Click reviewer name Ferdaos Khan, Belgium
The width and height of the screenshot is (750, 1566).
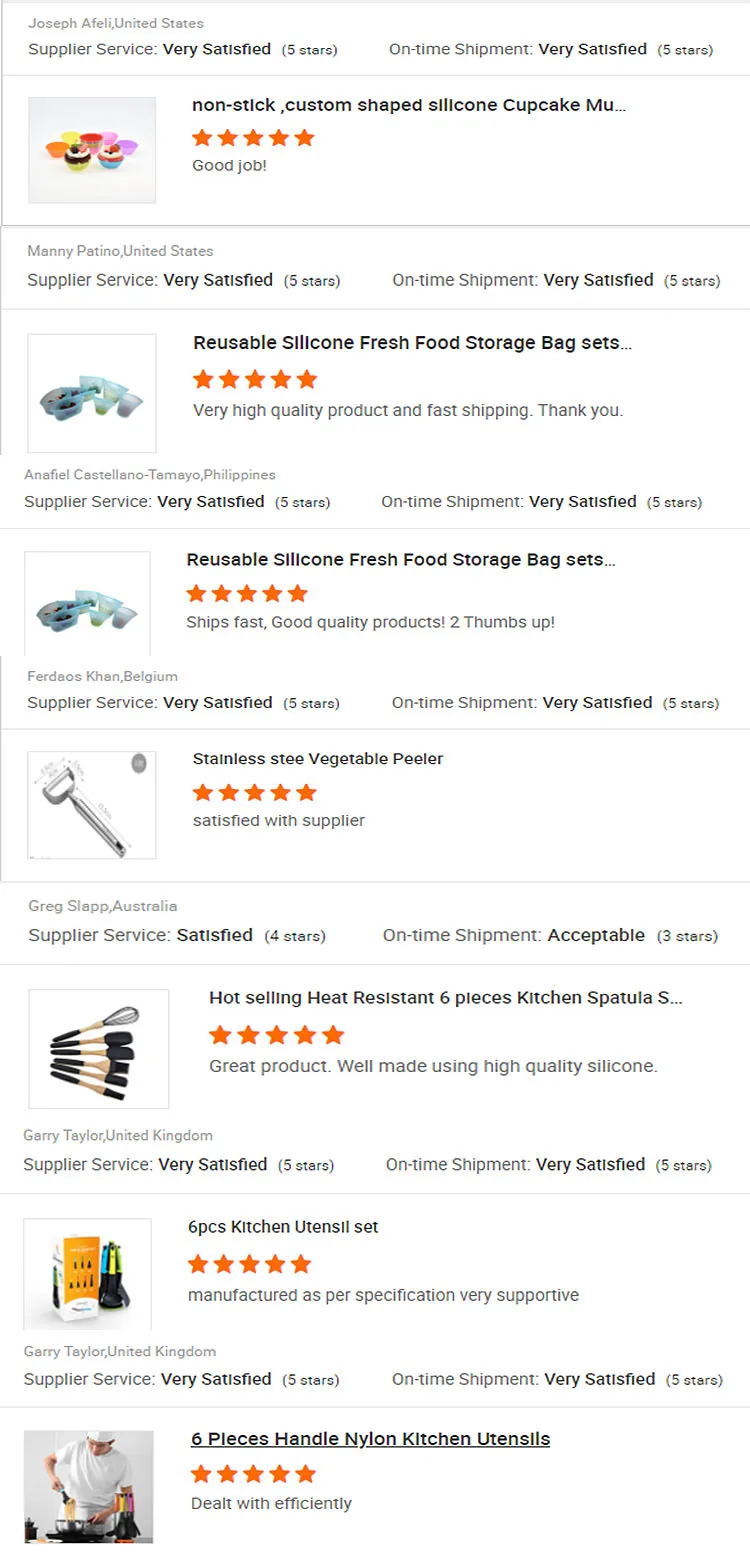[x=102, y=676]
